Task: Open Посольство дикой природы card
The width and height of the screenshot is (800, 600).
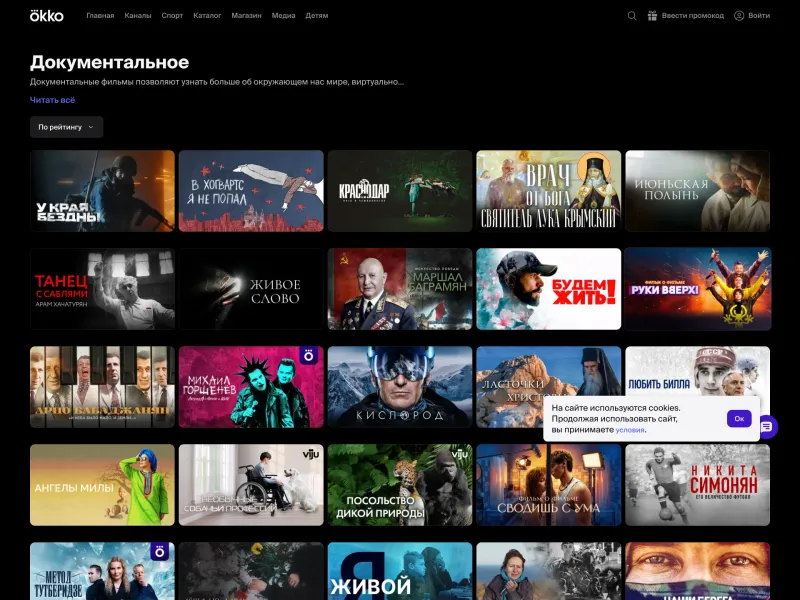Action: [400, 485]
